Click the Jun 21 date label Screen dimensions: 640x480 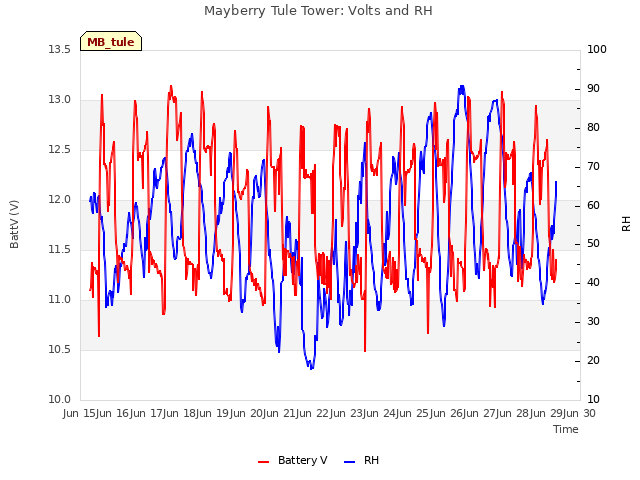pos(279,413)
